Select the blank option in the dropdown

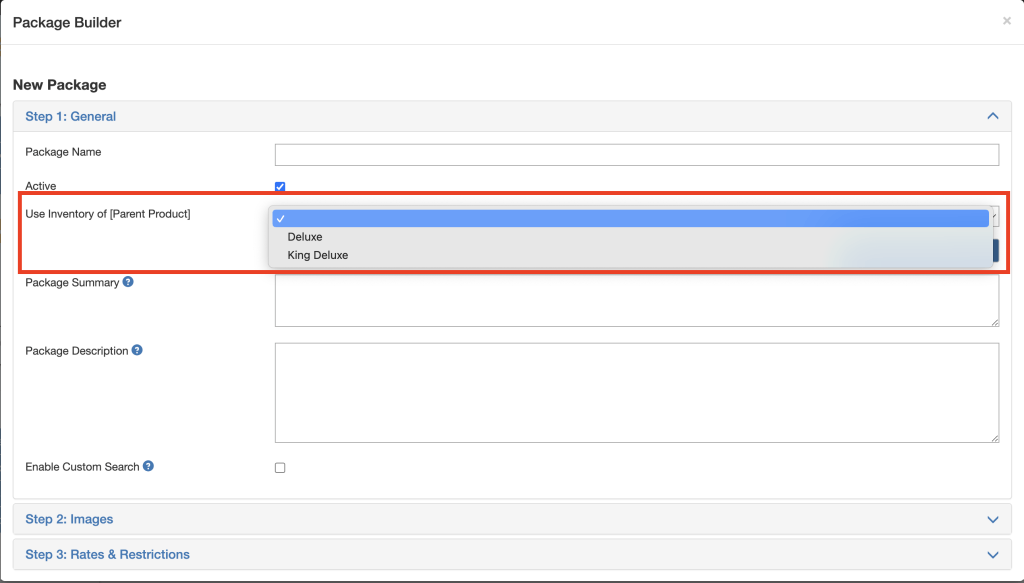630,218
